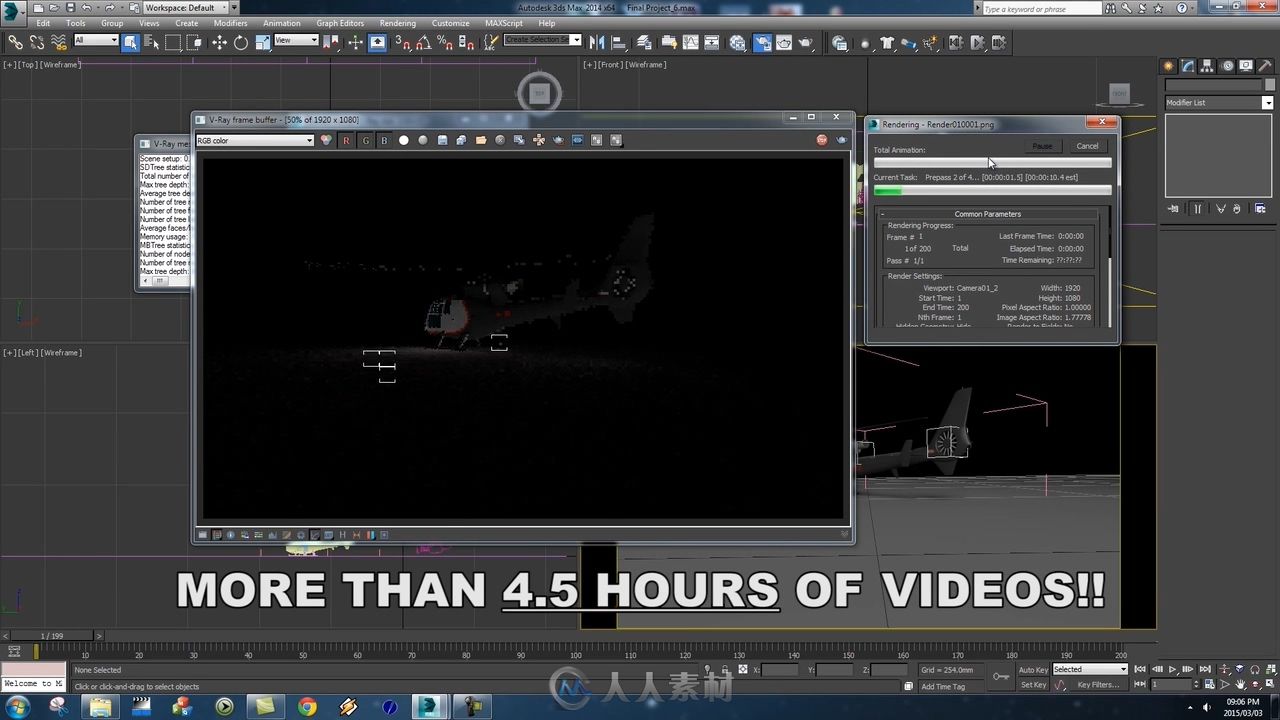1280x720 pixels.
Task: Click the Total Animation progress bar
Action: point(992,162)
